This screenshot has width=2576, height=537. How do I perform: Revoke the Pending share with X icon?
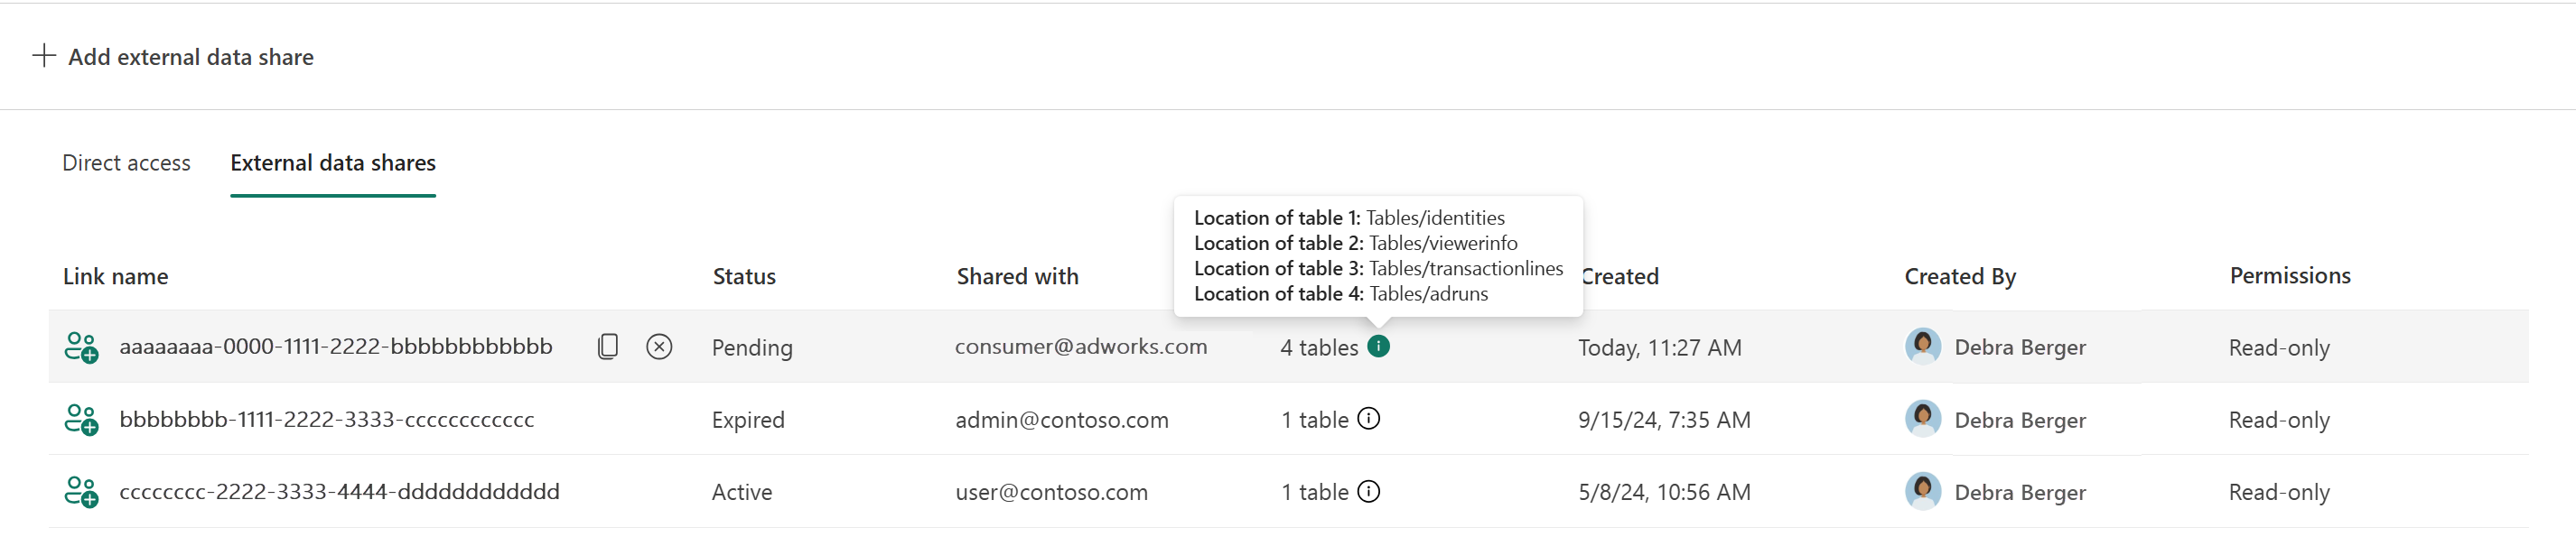click(659, 347)
